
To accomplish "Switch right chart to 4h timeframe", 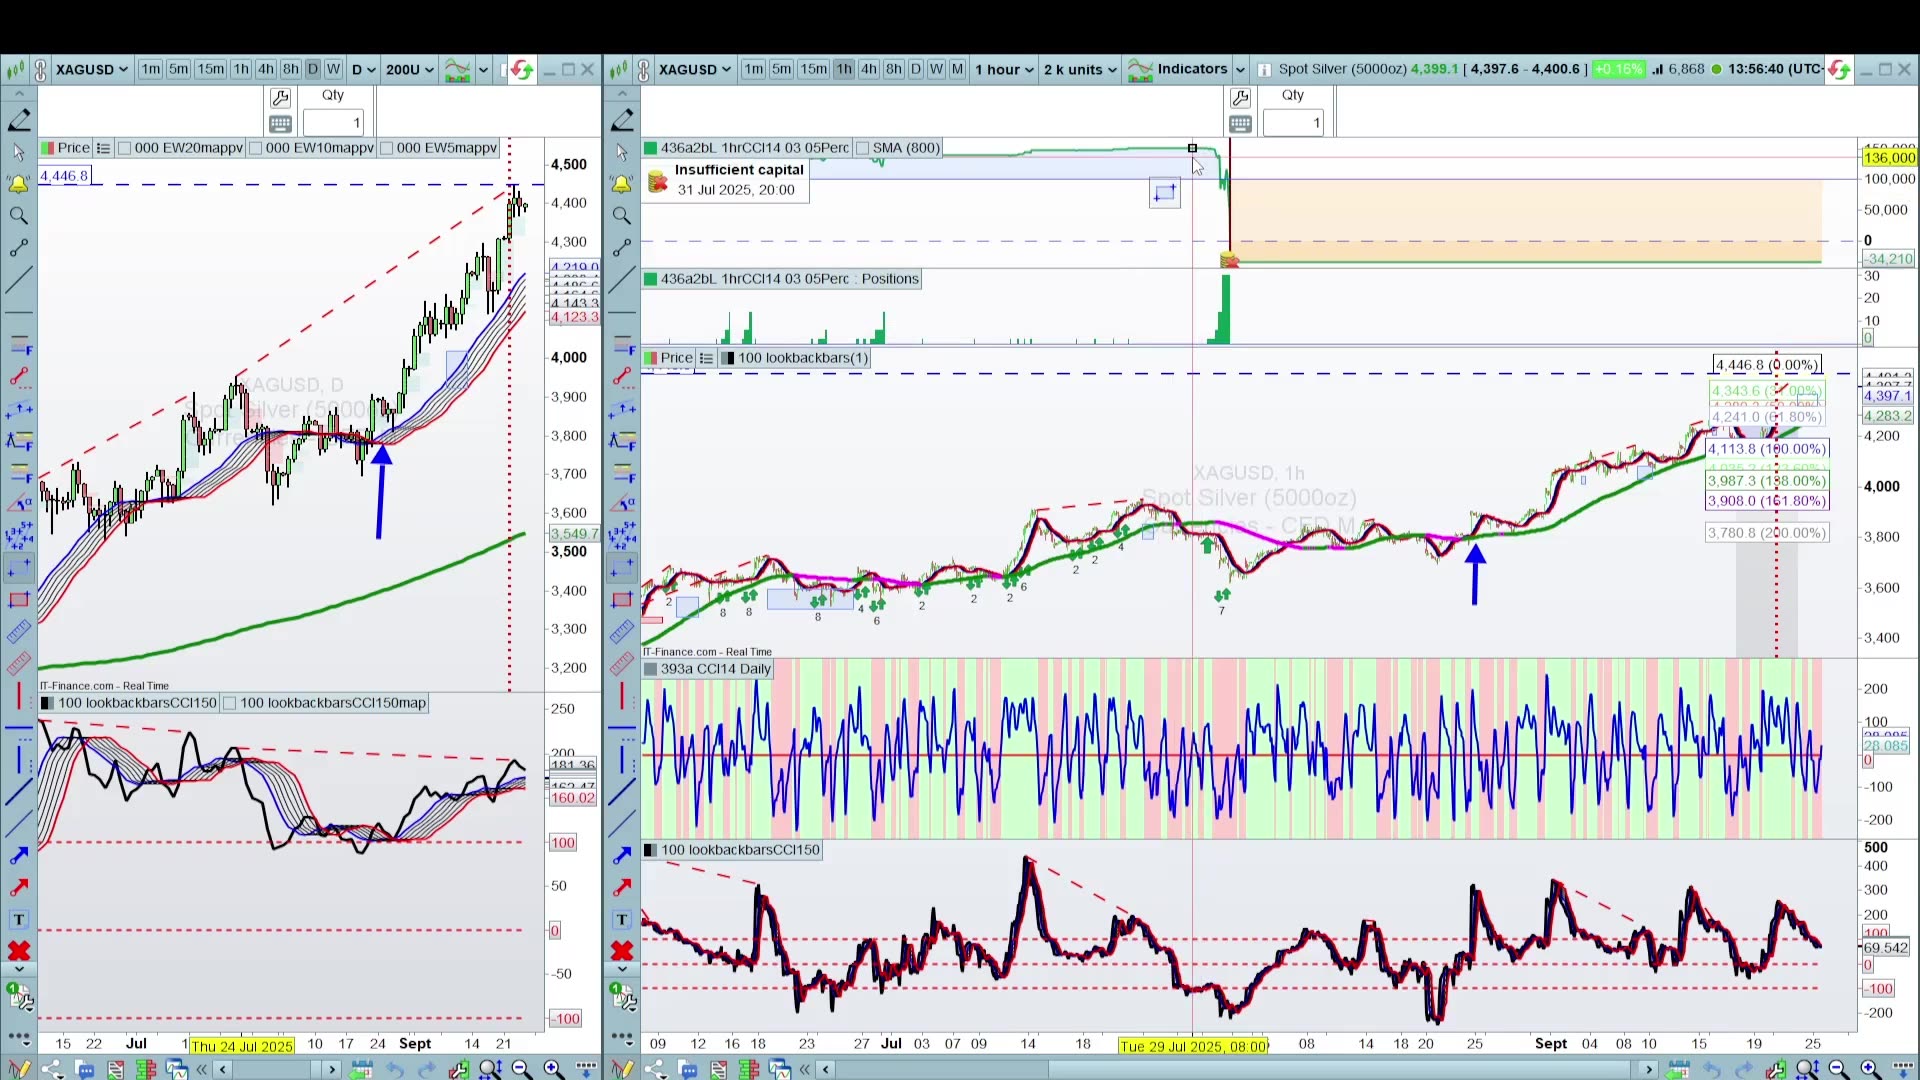I will (869, 69).
